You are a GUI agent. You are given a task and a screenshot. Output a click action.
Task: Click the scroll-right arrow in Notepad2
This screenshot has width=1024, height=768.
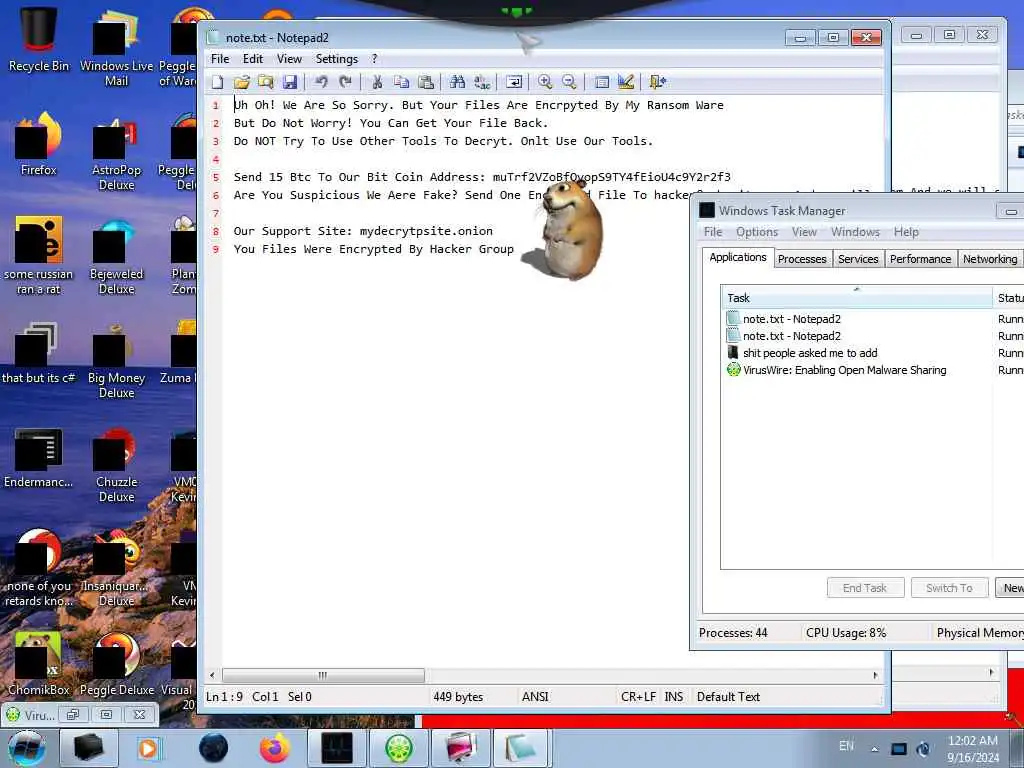pos(876,675)
